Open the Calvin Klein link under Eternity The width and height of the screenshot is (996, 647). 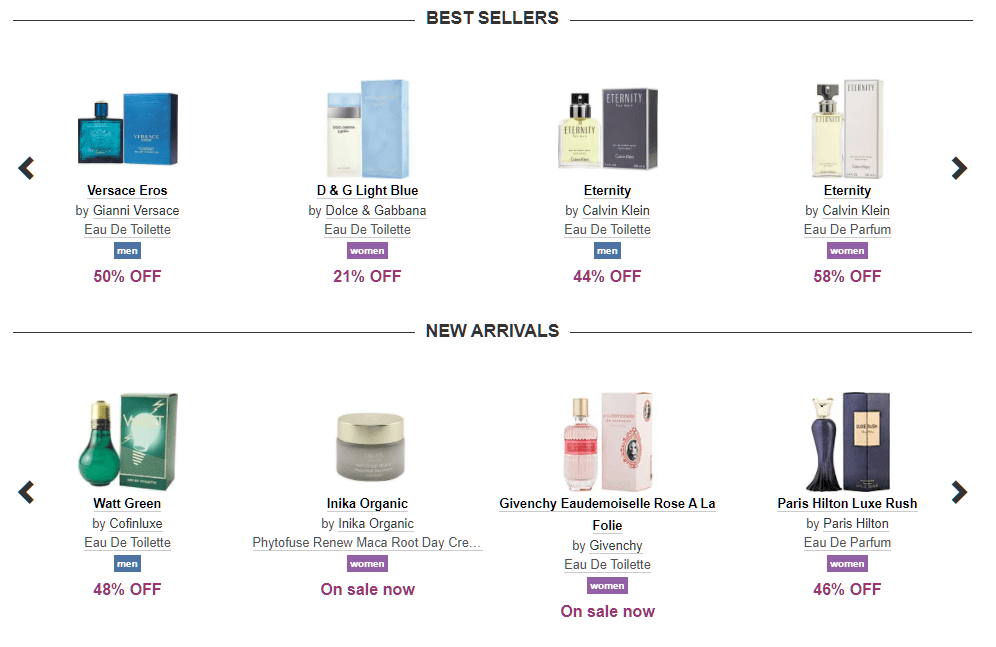[615, 210]
